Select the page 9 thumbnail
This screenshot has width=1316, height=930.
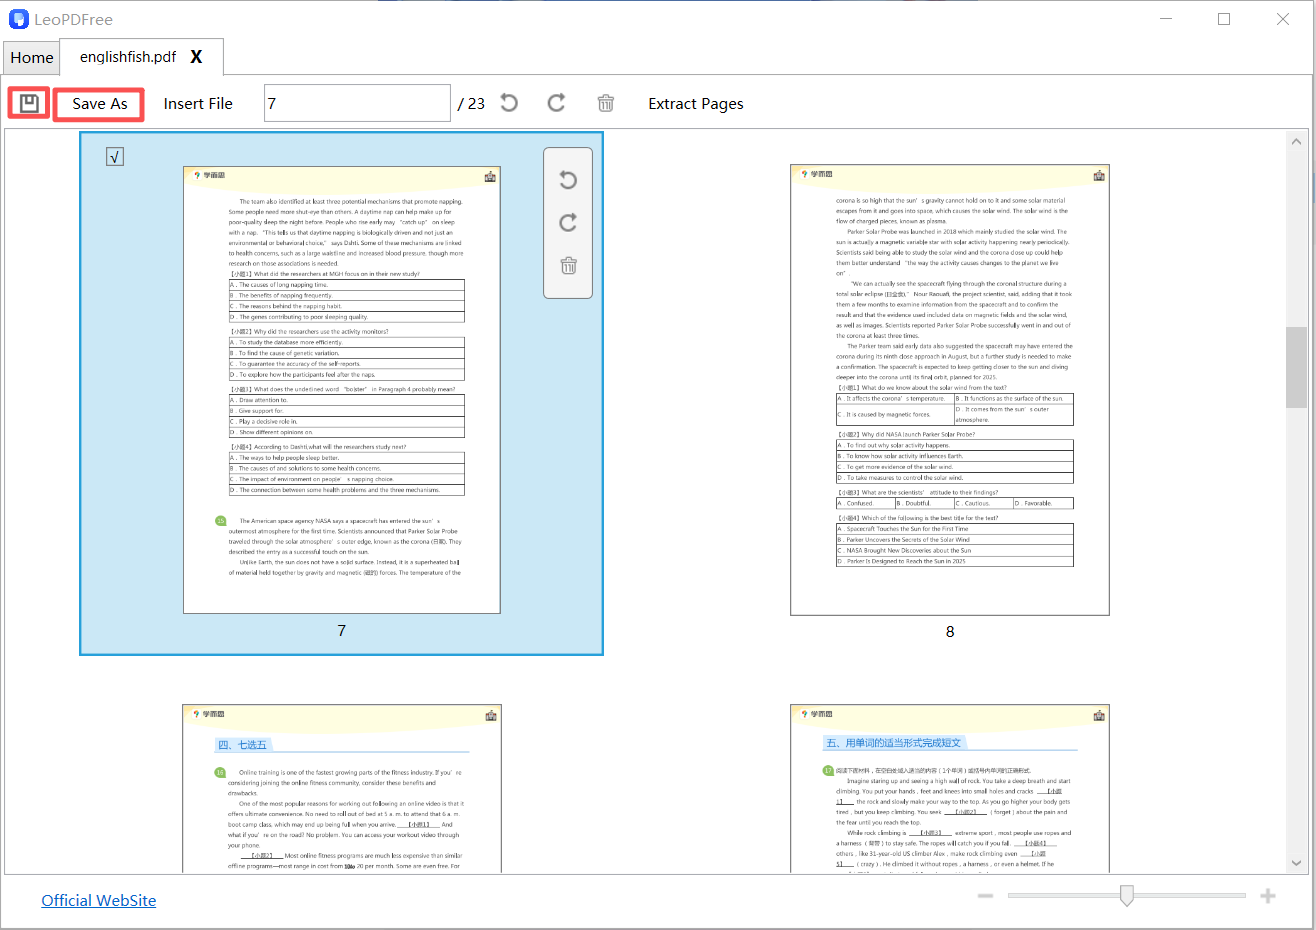coord(341,790)
